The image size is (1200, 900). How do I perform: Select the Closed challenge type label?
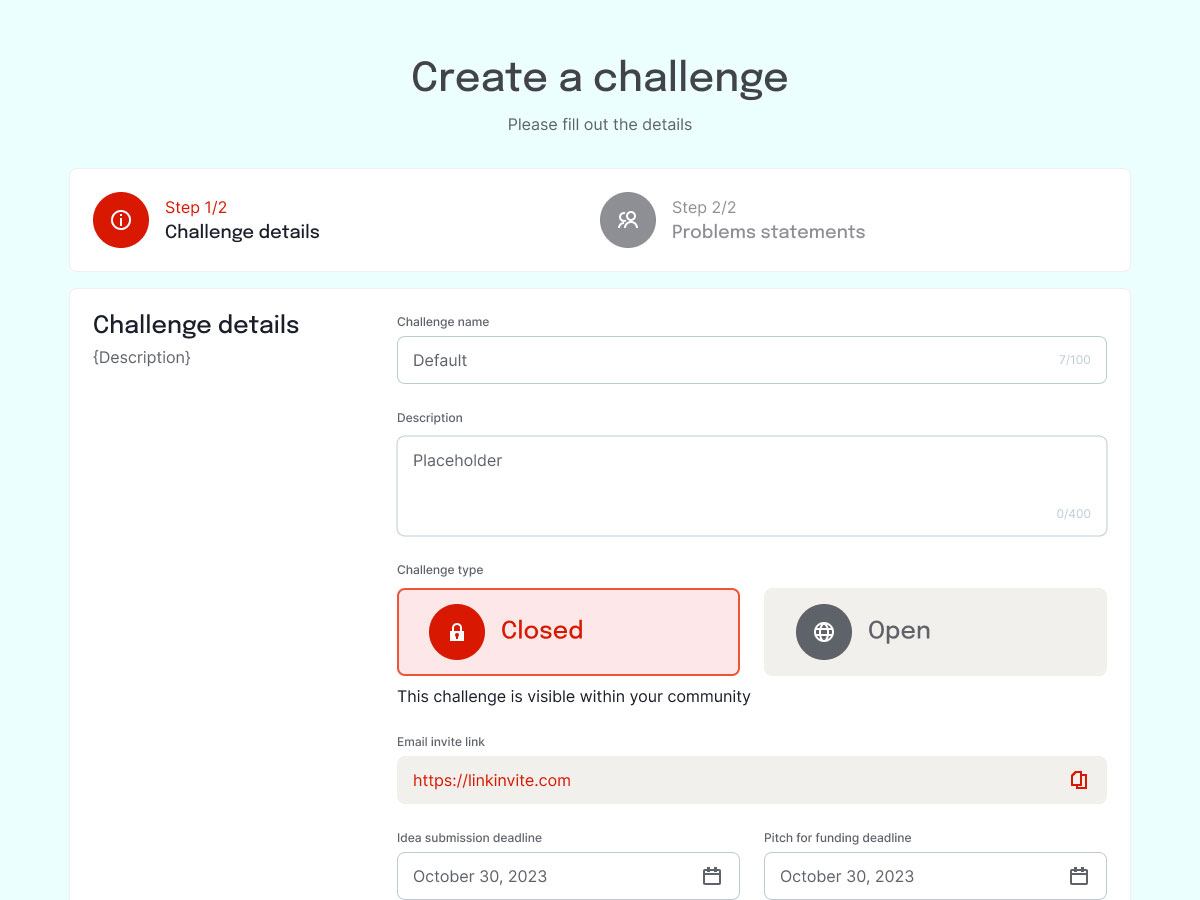(x=542, y=630)
